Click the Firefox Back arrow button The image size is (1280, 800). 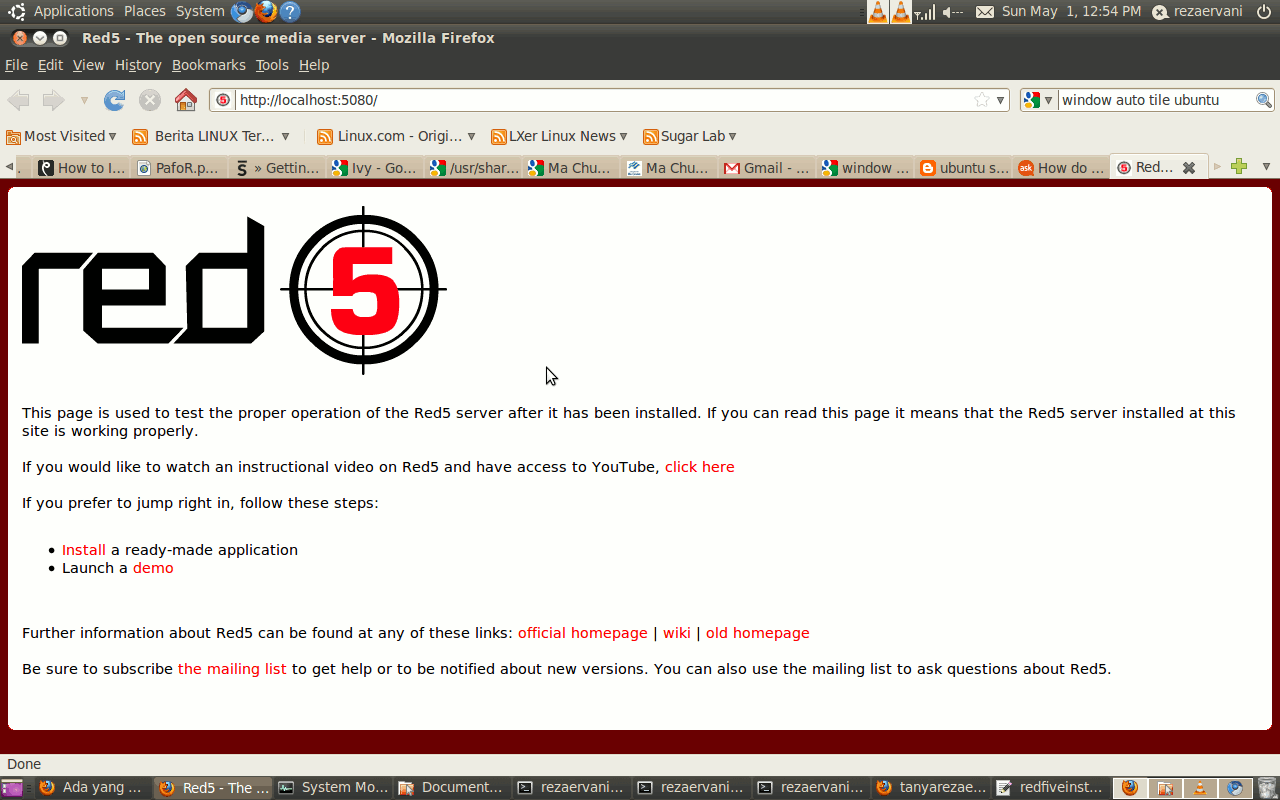click(19, 100)
